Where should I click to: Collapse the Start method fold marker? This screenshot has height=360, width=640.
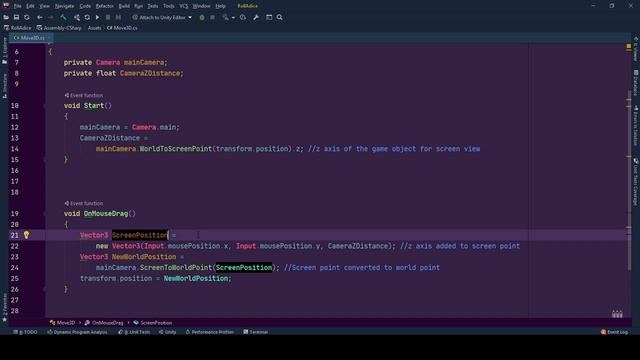point(44,106)
